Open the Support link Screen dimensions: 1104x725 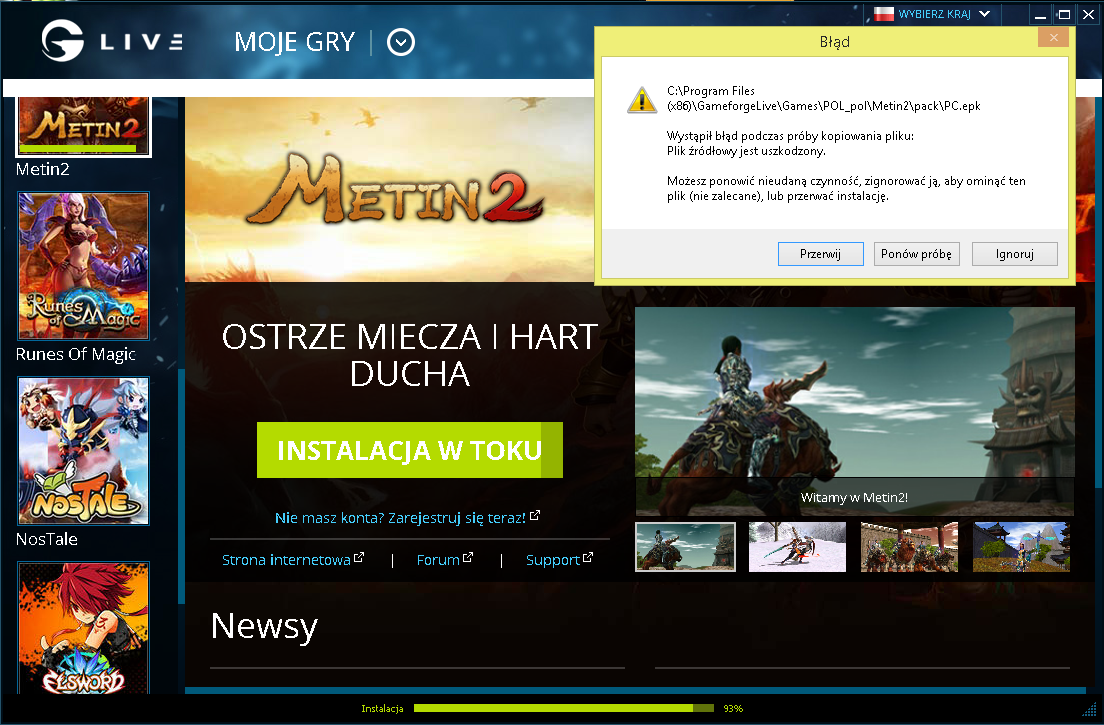click(x=553, y=560)
